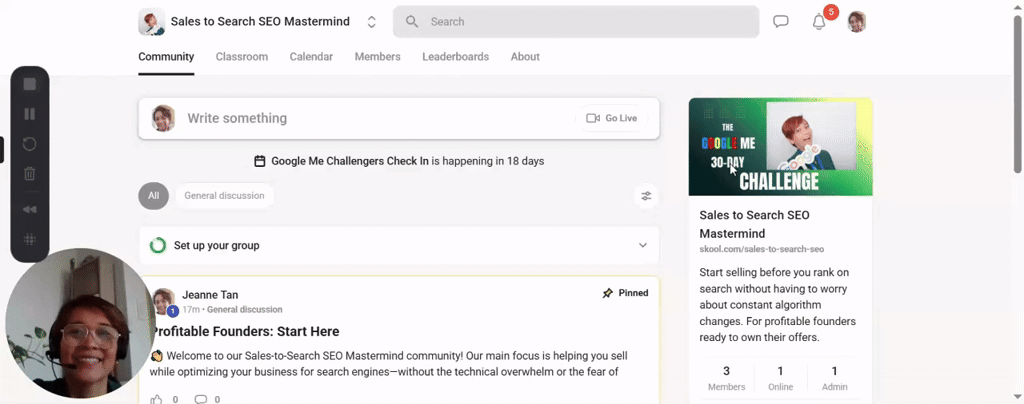
Task: Focus the Search input field
Action: coord(576,22)
